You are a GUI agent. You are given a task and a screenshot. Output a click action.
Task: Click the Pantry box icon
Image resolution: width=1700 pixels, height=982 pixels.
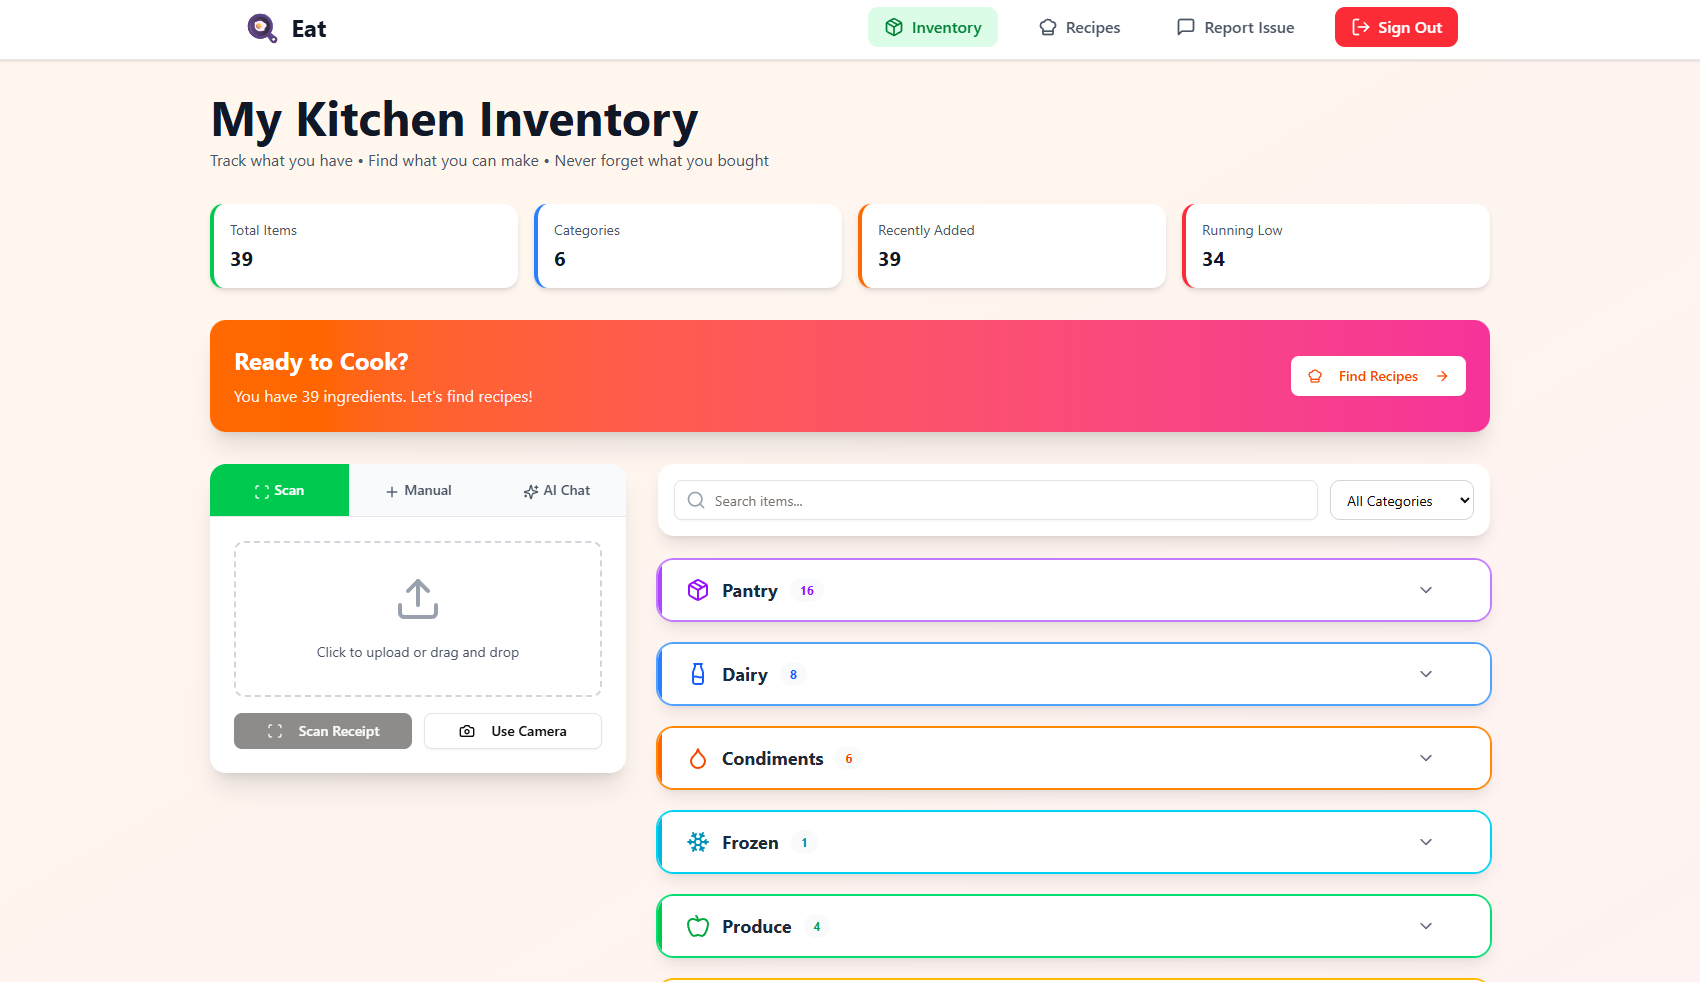click(697, 590)
